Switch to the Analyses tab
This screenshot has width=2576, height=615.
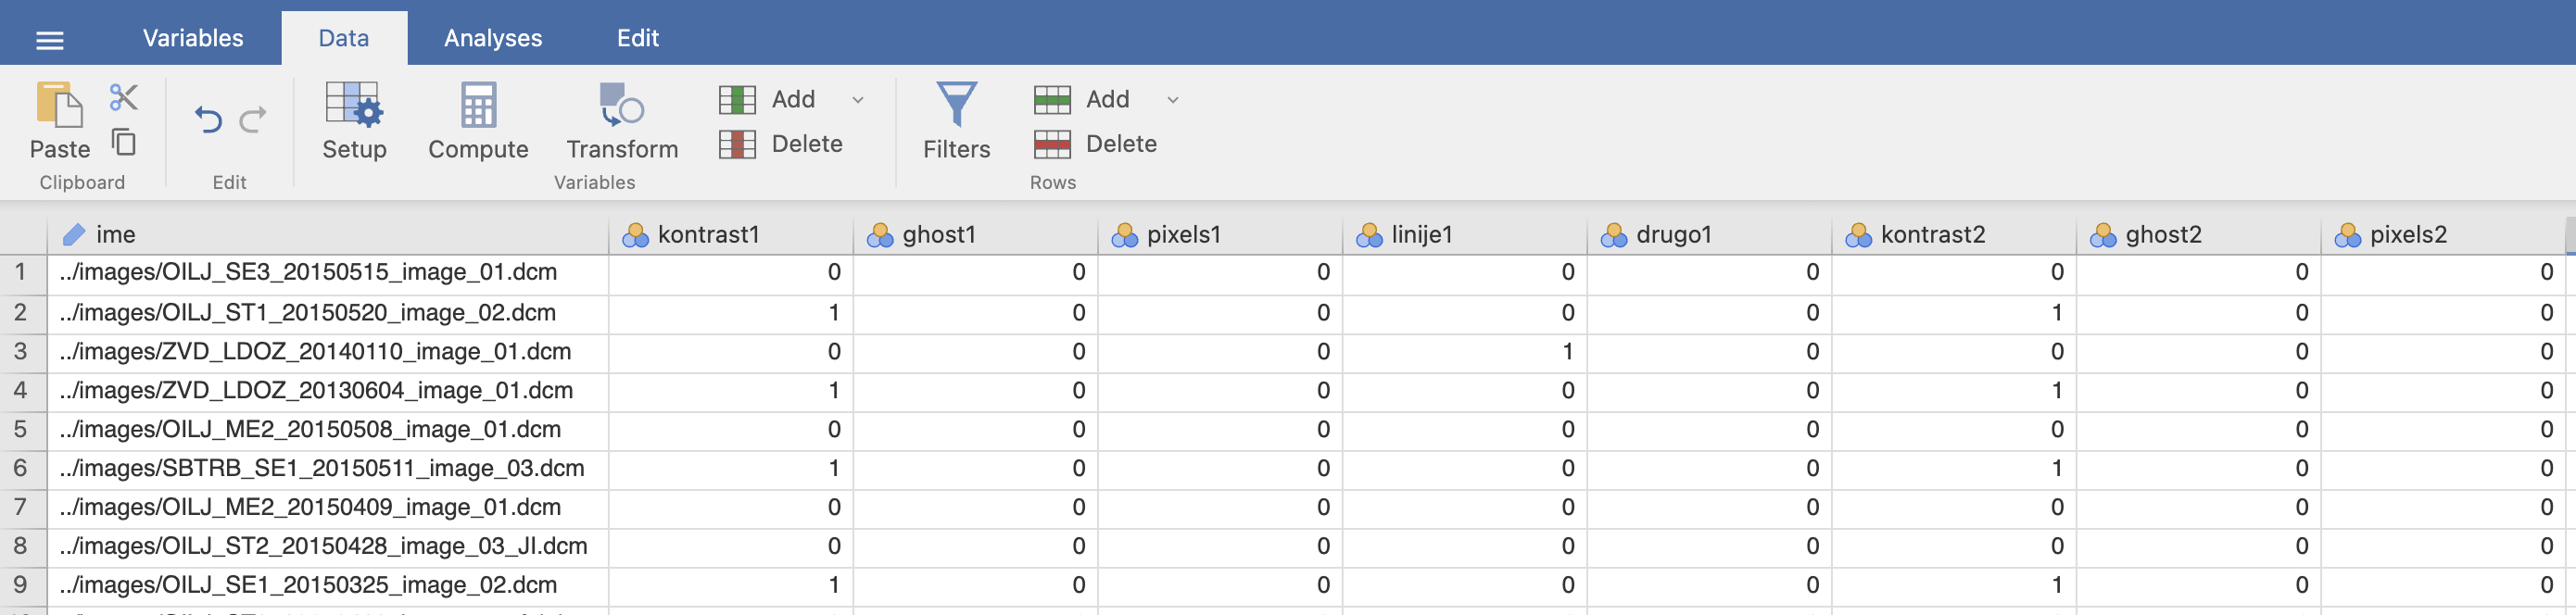[493, 38]
